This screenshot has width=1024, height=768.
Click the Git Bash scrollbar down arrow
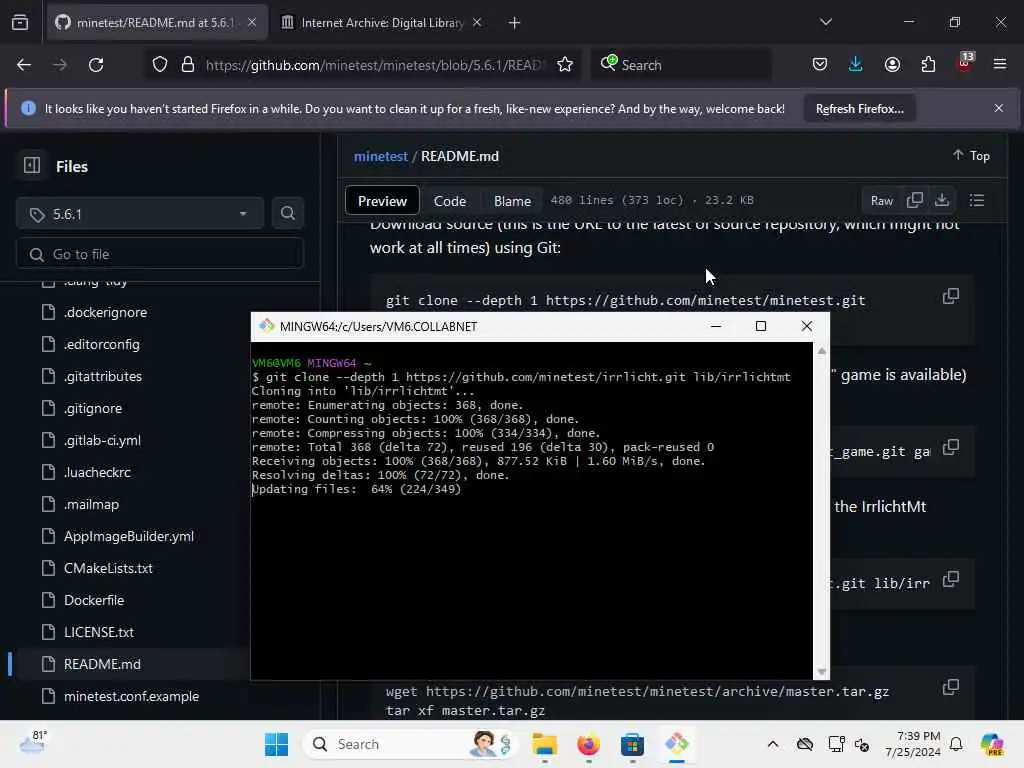pos(822,672)
